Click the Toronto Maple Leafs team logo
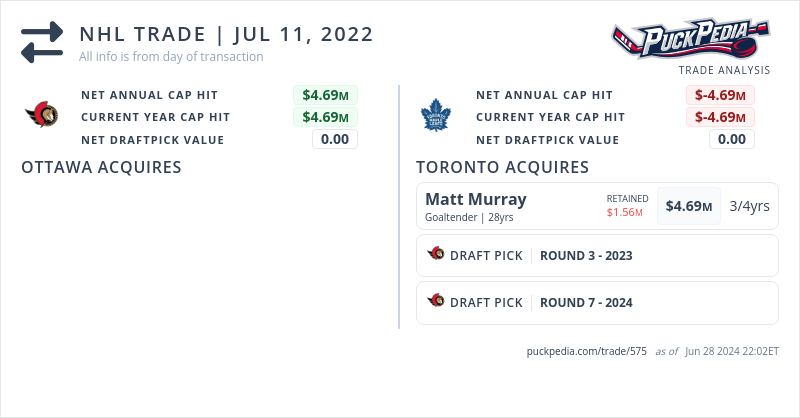Screen dimensions: 800x418 (436, 117)
